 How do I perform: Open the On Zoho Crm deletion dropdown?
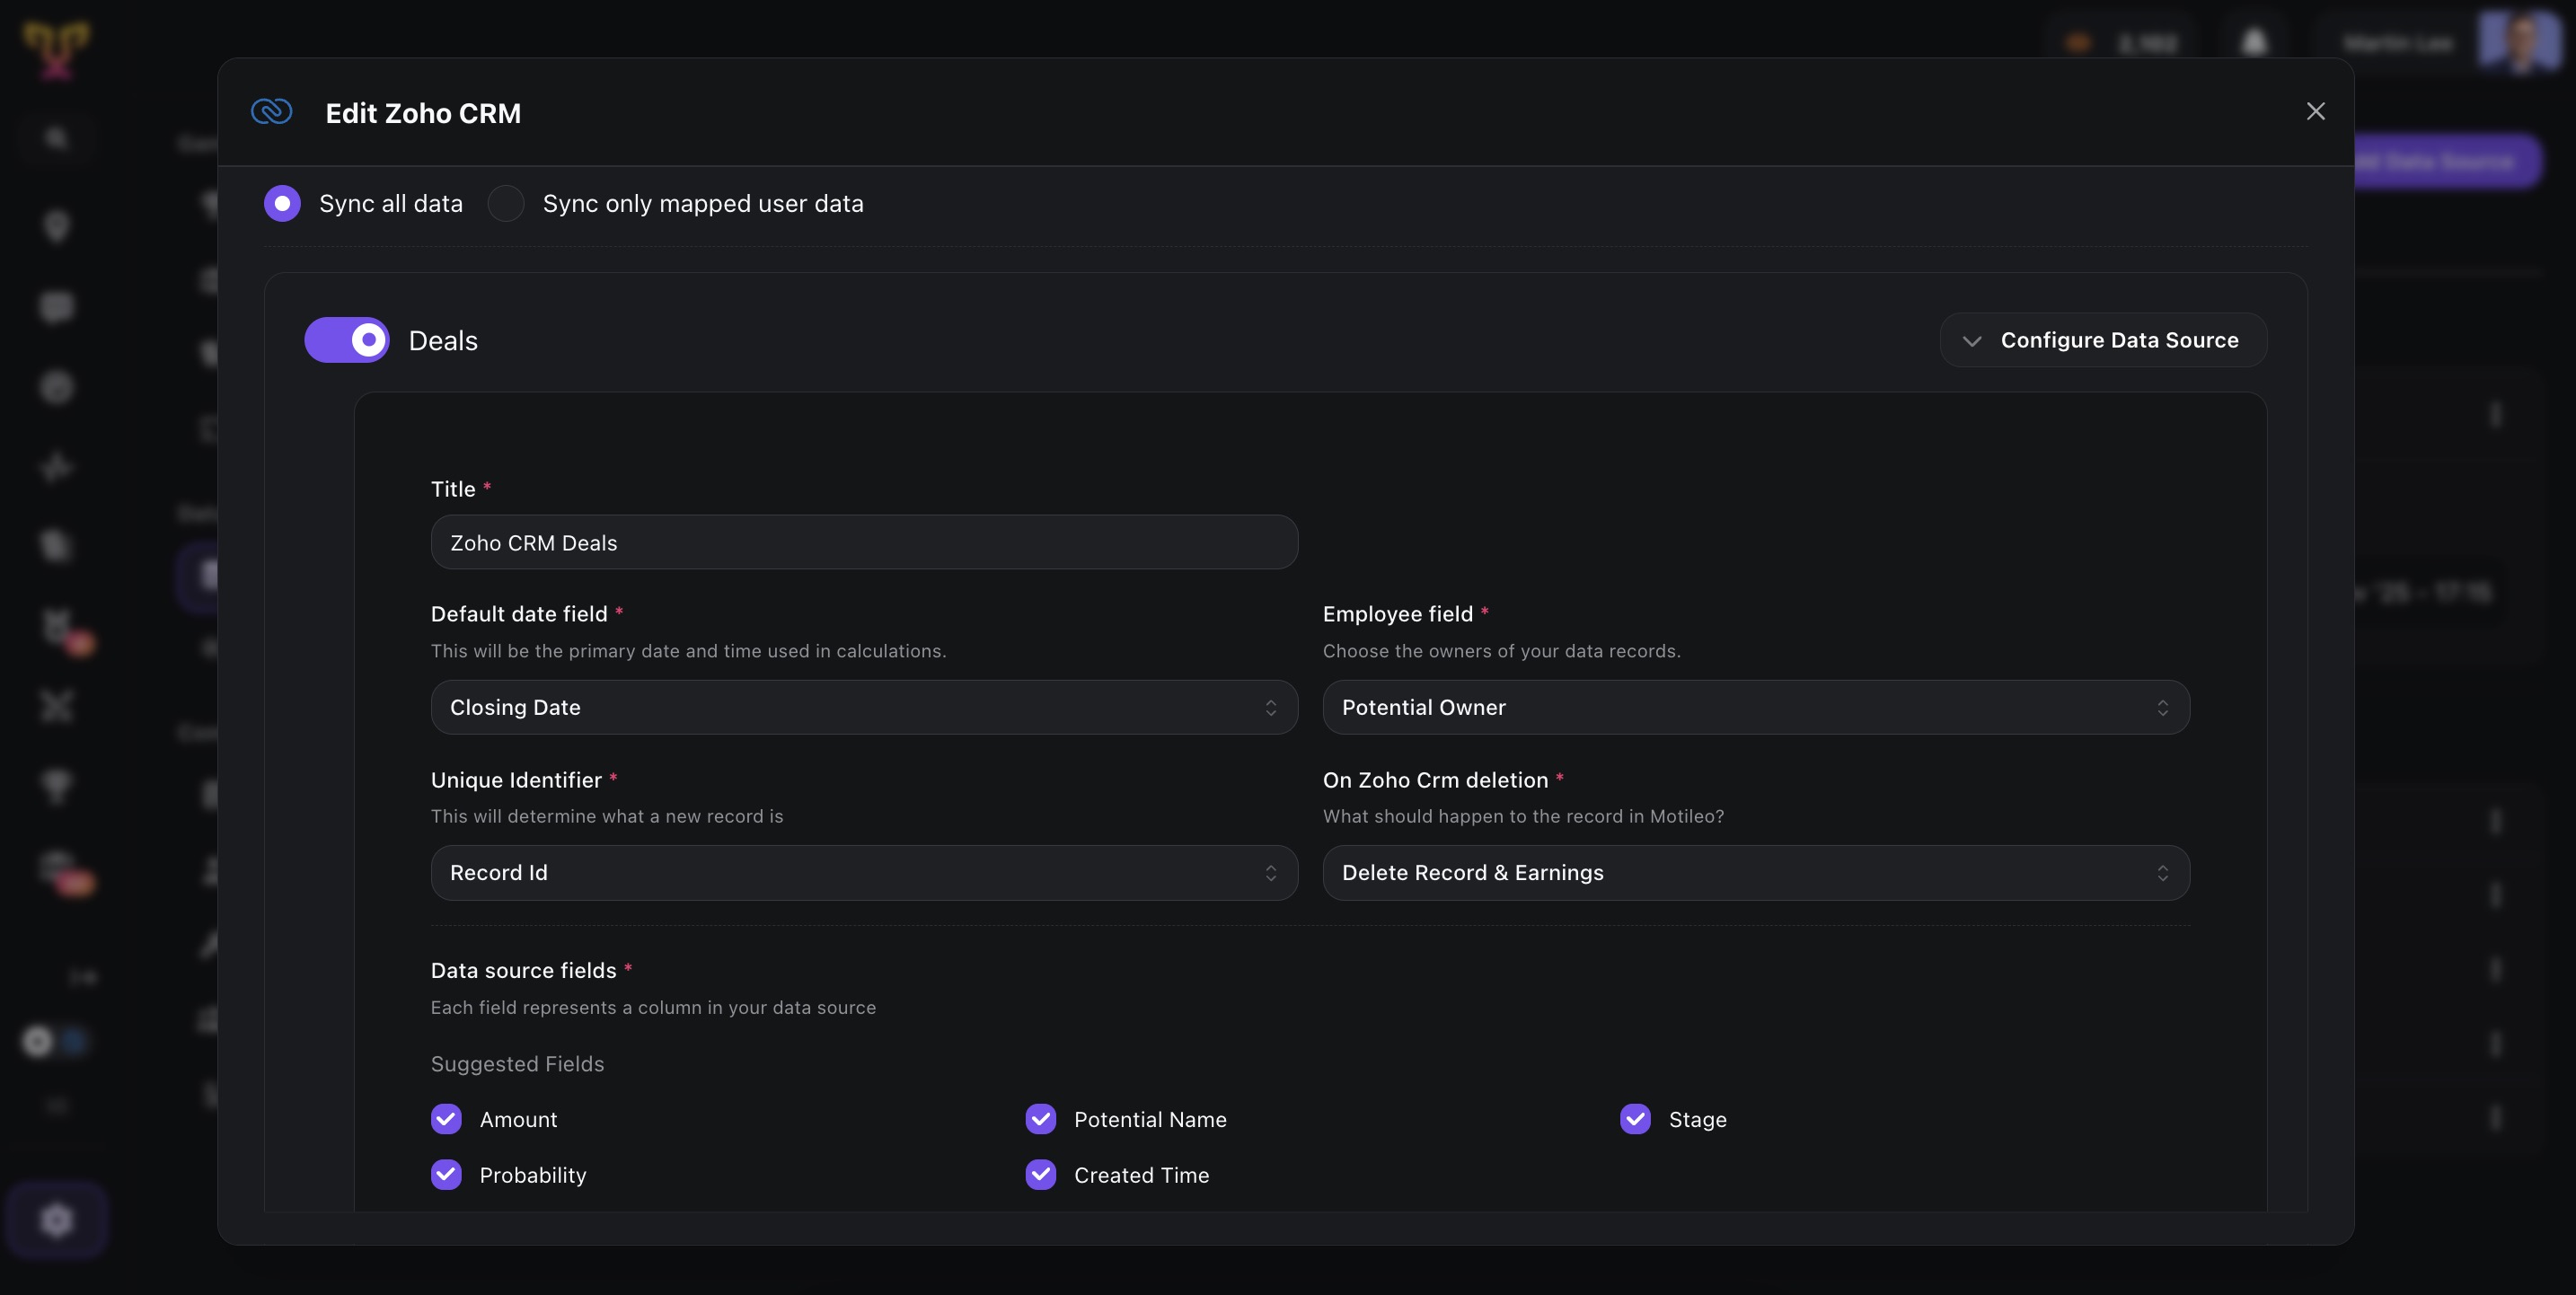tap(1755, 872)
